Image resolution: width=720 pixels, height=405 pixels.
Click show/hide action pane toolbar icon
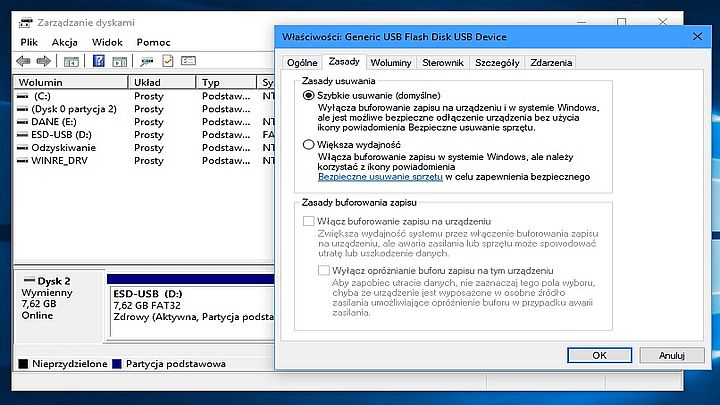click(x=119, y=61)
